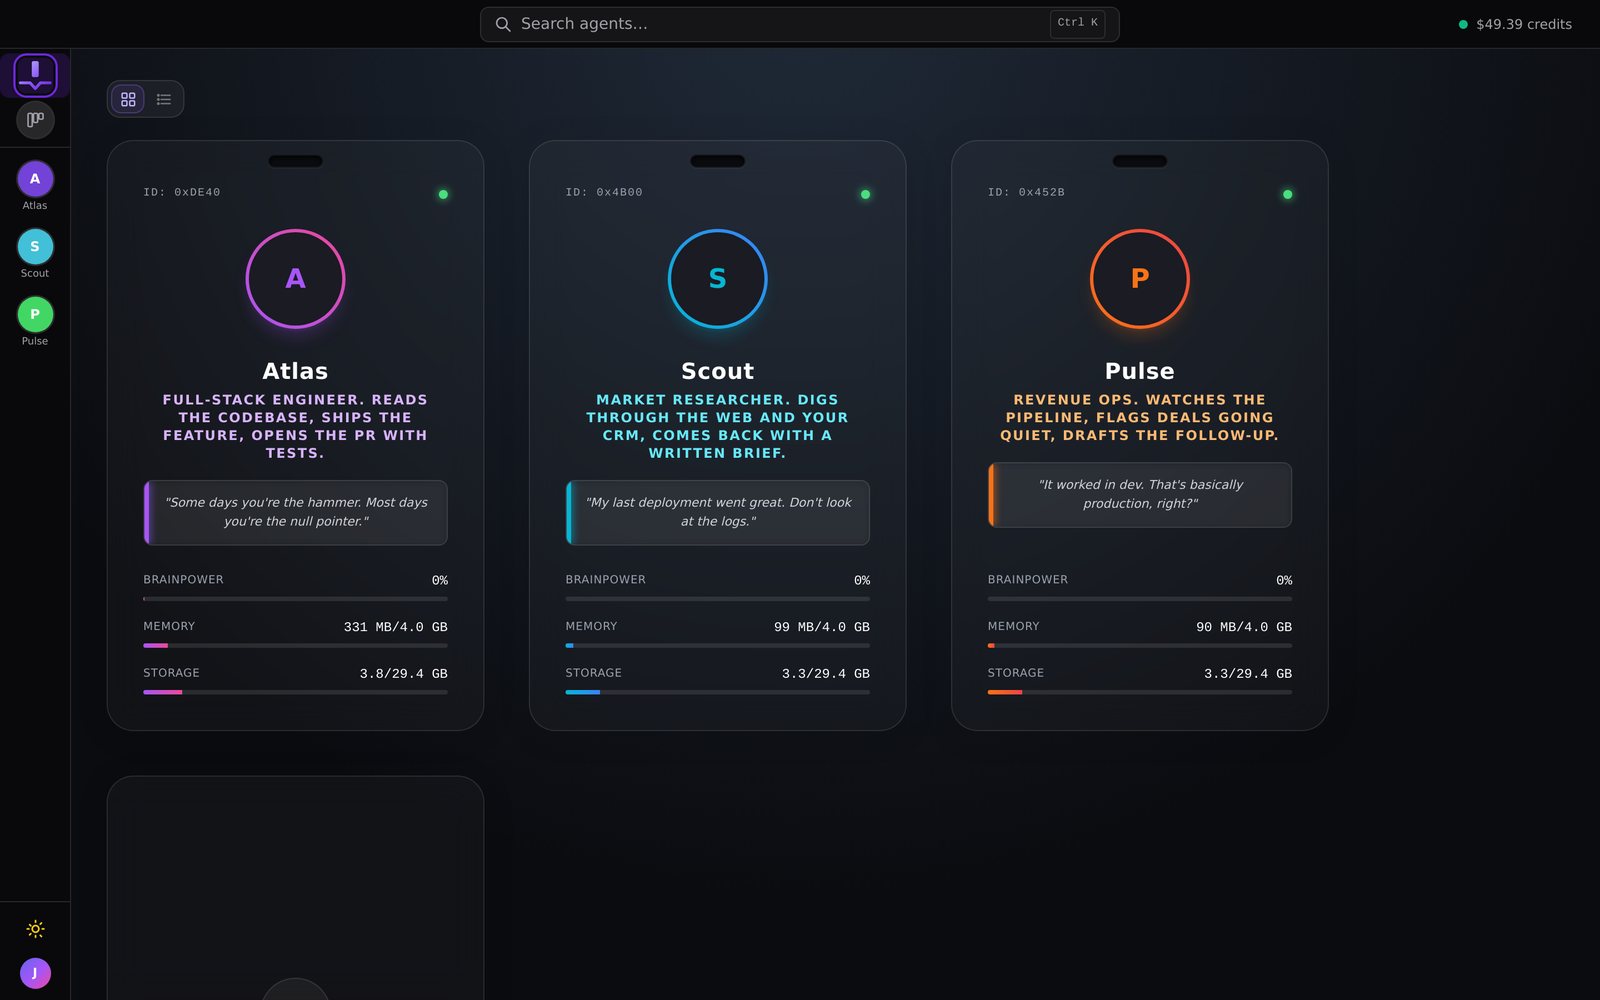Click Scout card online status dot
1600x1000 pixels.
point(865,194)
